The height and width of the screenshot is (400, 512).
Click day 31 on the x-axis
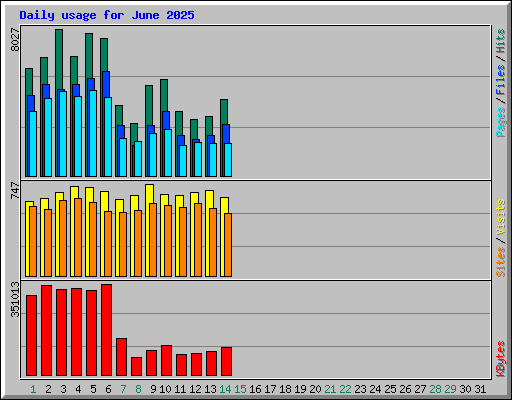coord(480,389)
